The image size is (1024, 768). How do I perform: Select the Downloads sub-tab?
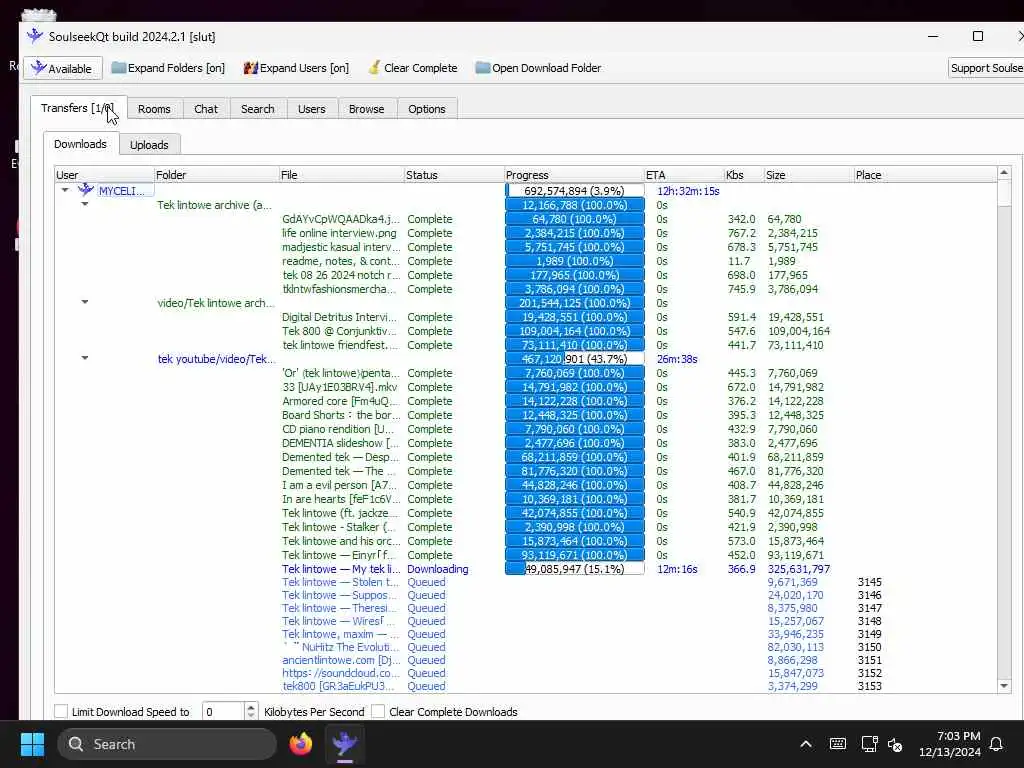coord(80,144)
